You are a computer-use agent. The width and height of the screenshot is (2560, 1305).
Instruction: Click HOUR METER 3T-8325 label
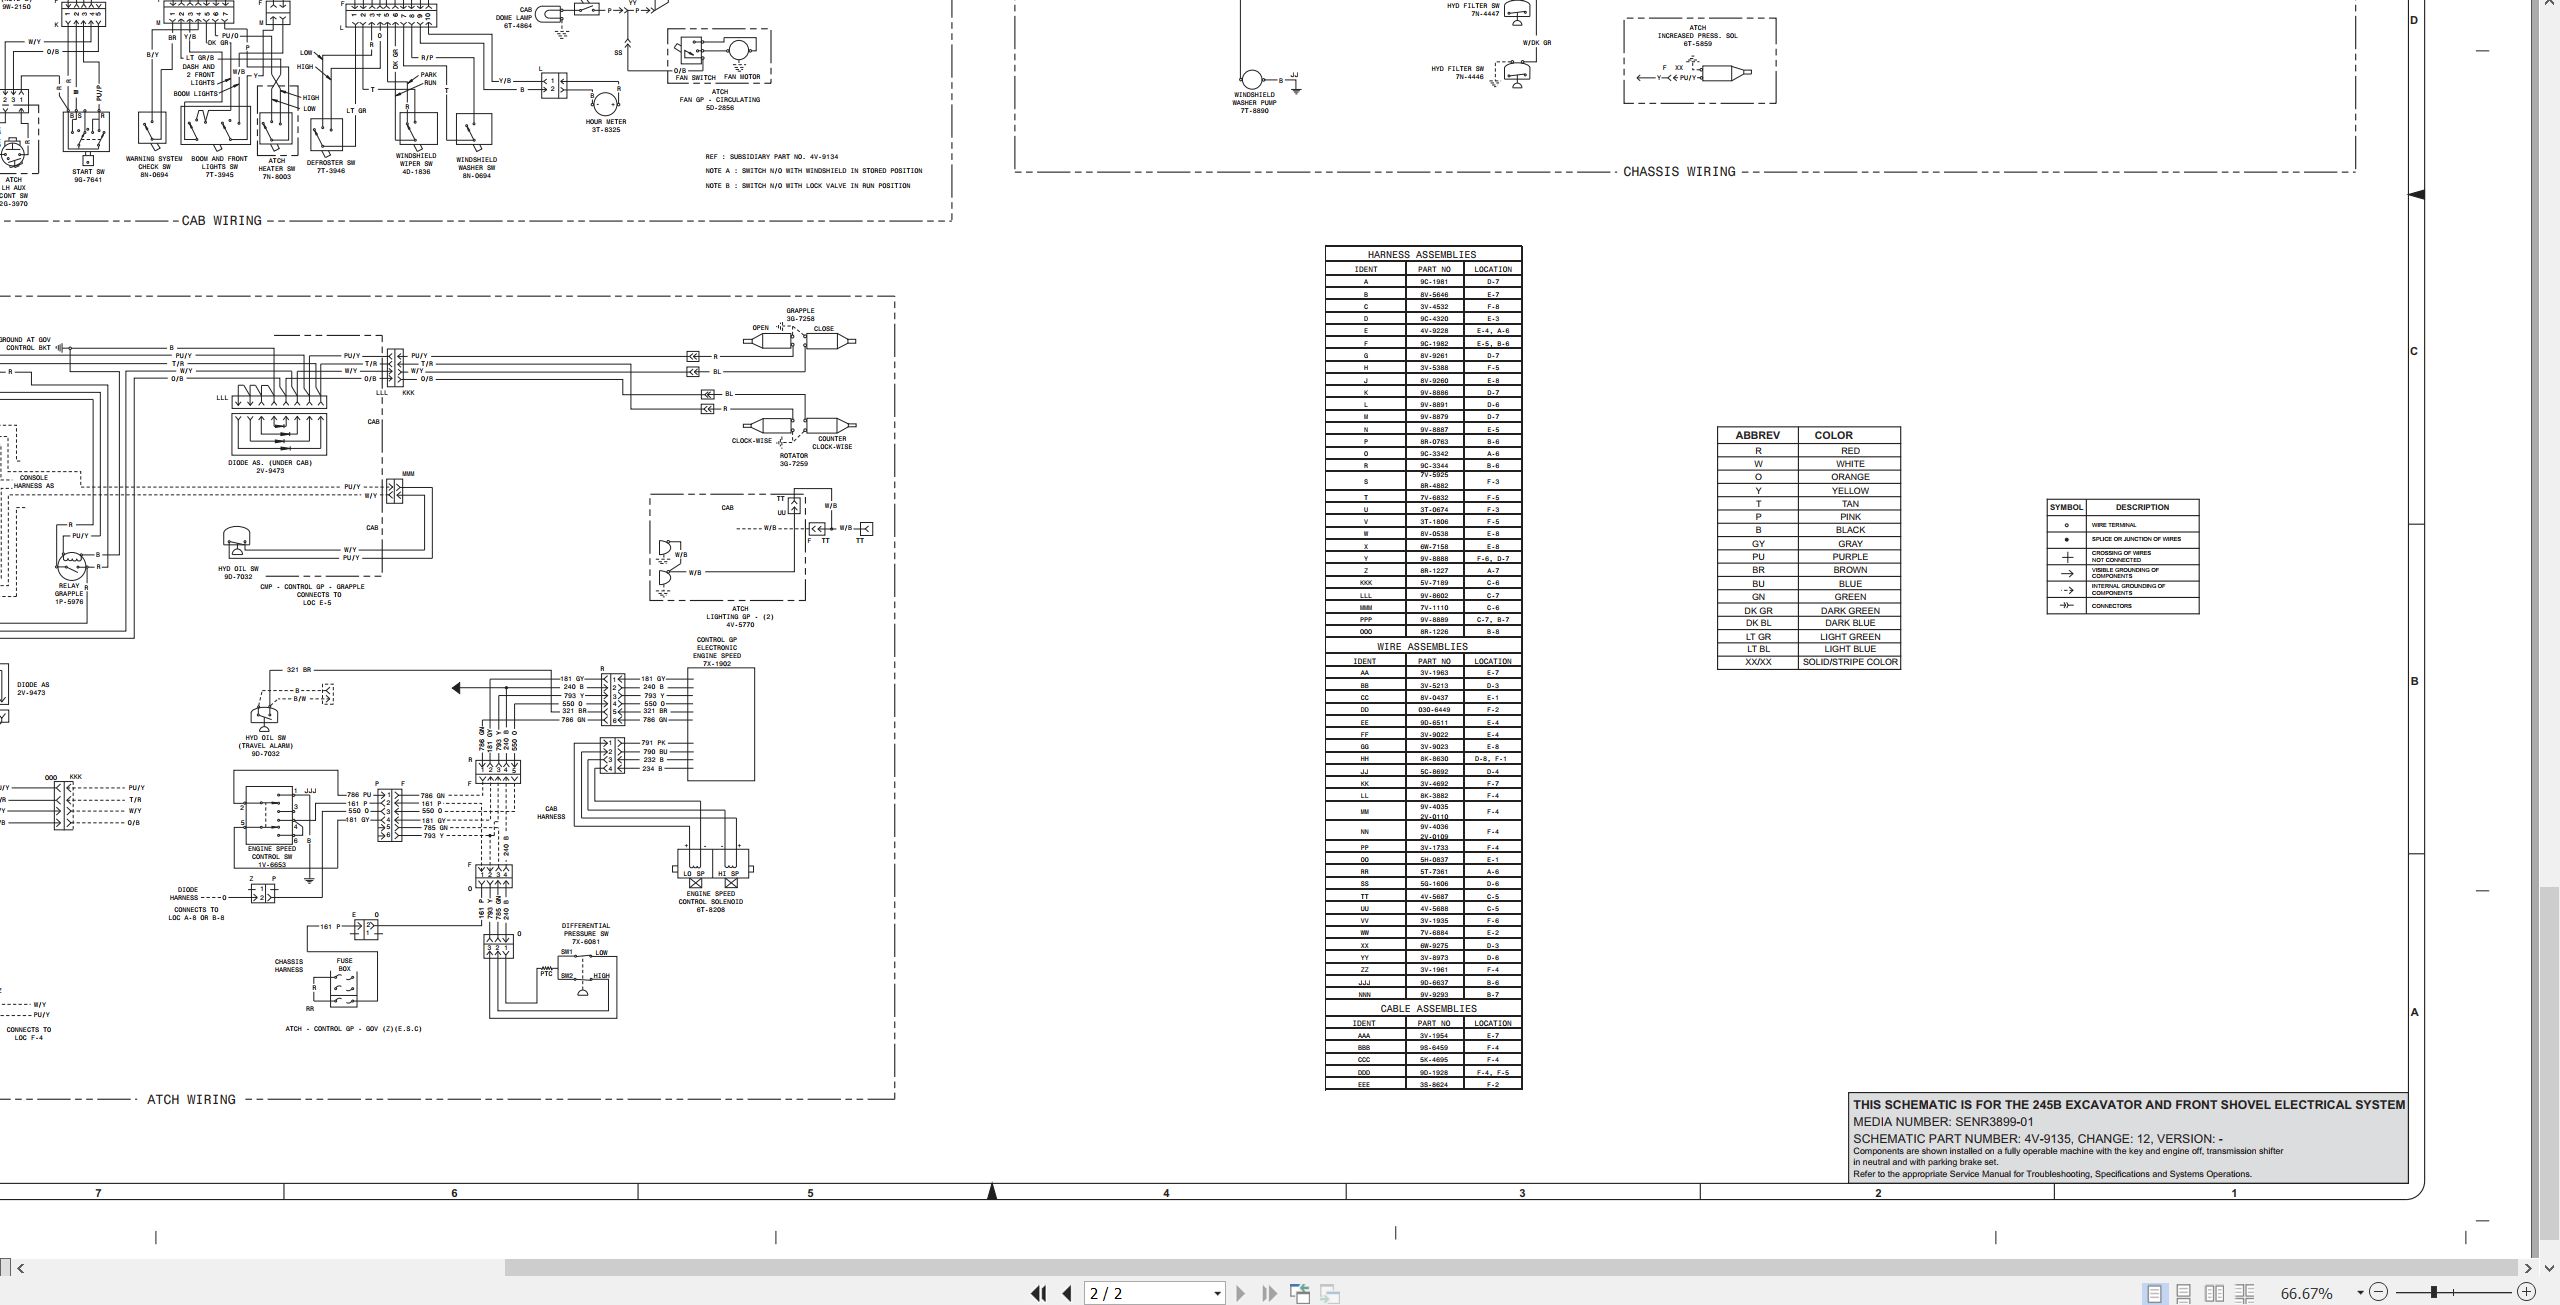pyautogui.click(x=606, y=126)
